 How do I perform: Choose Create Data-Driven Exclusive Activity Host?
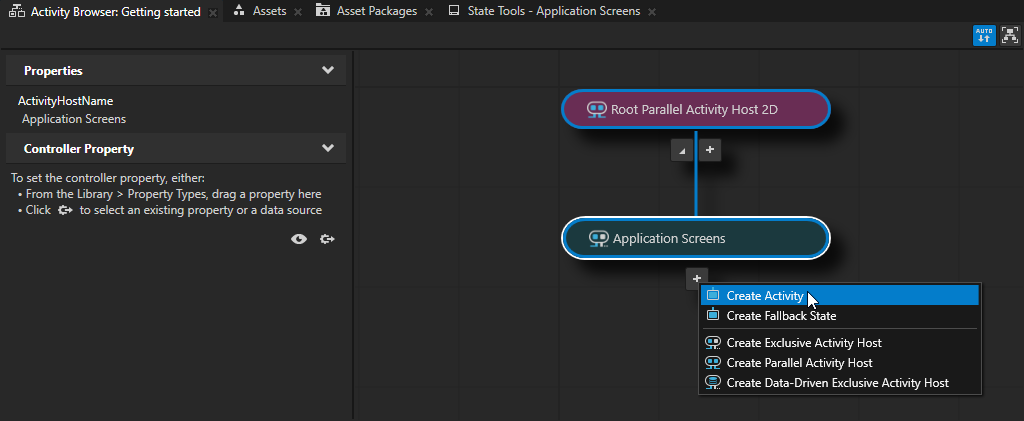[x=839, y=382]
